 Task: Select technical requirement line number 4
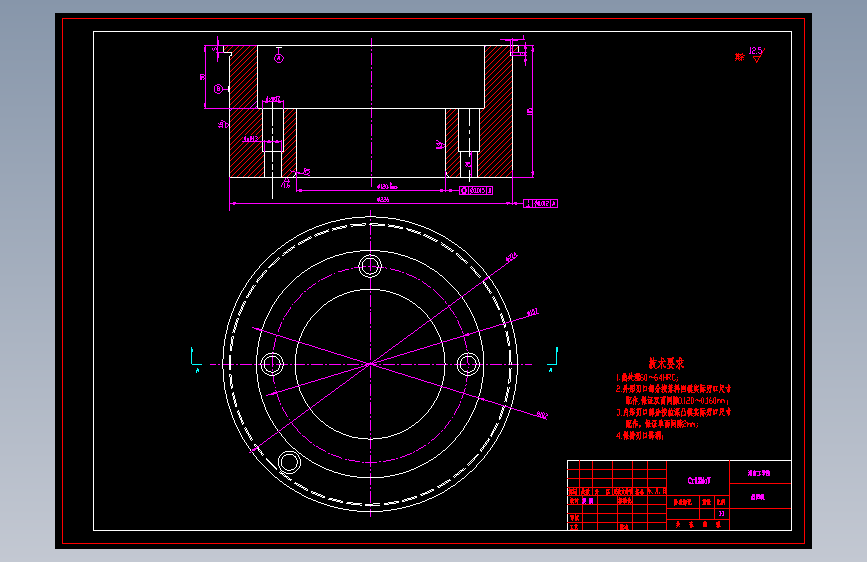click(640, 435)
